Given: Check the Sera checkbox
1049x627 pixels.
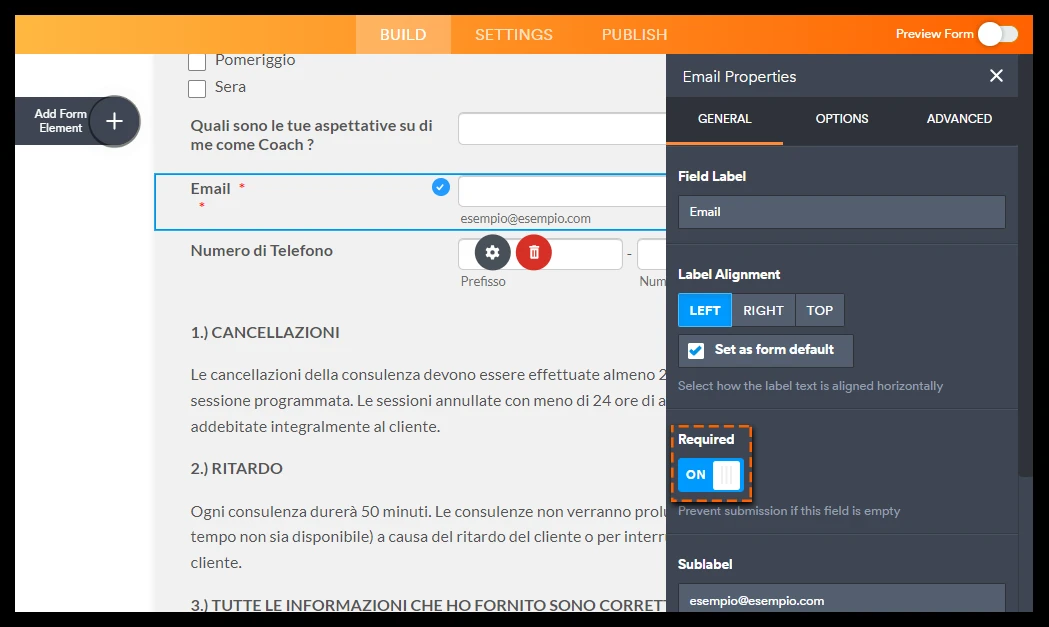Looking at the screenshot, I should tap(196, 88).
